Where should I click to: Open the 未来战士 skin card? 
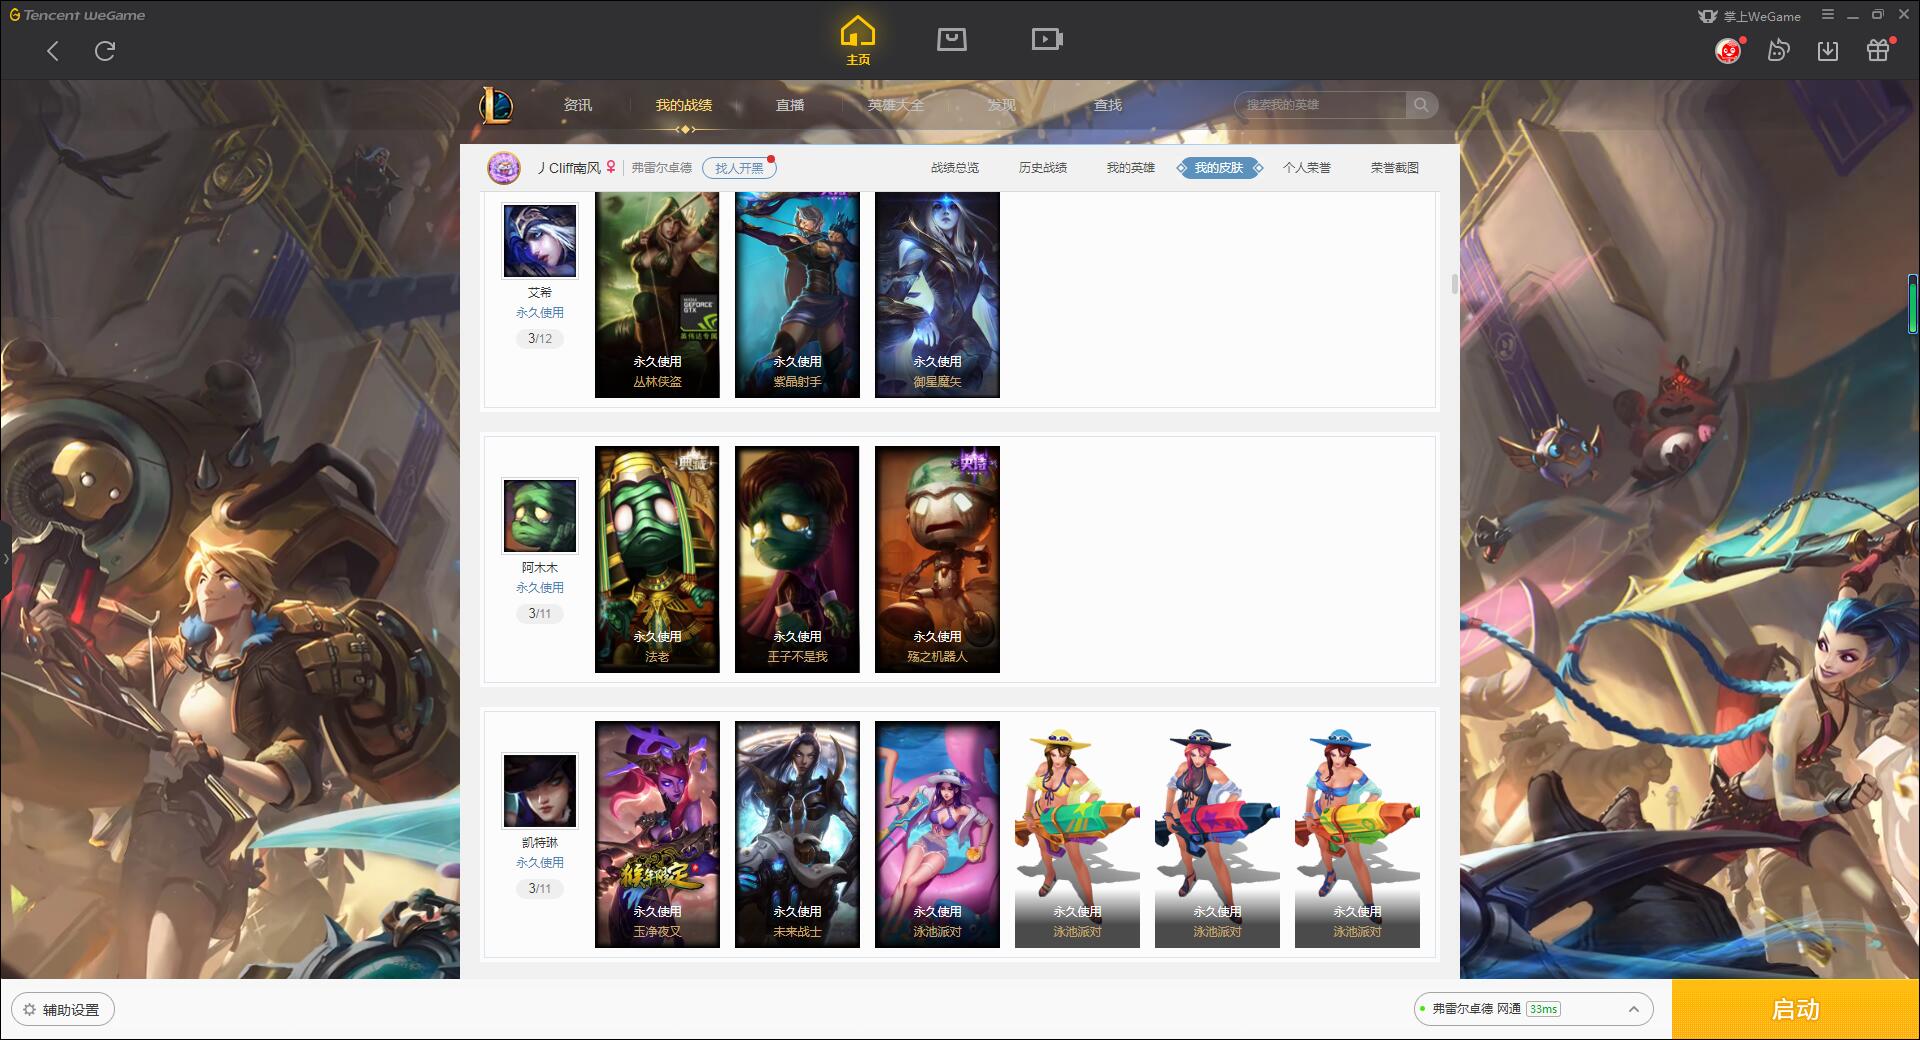point(797,834)
